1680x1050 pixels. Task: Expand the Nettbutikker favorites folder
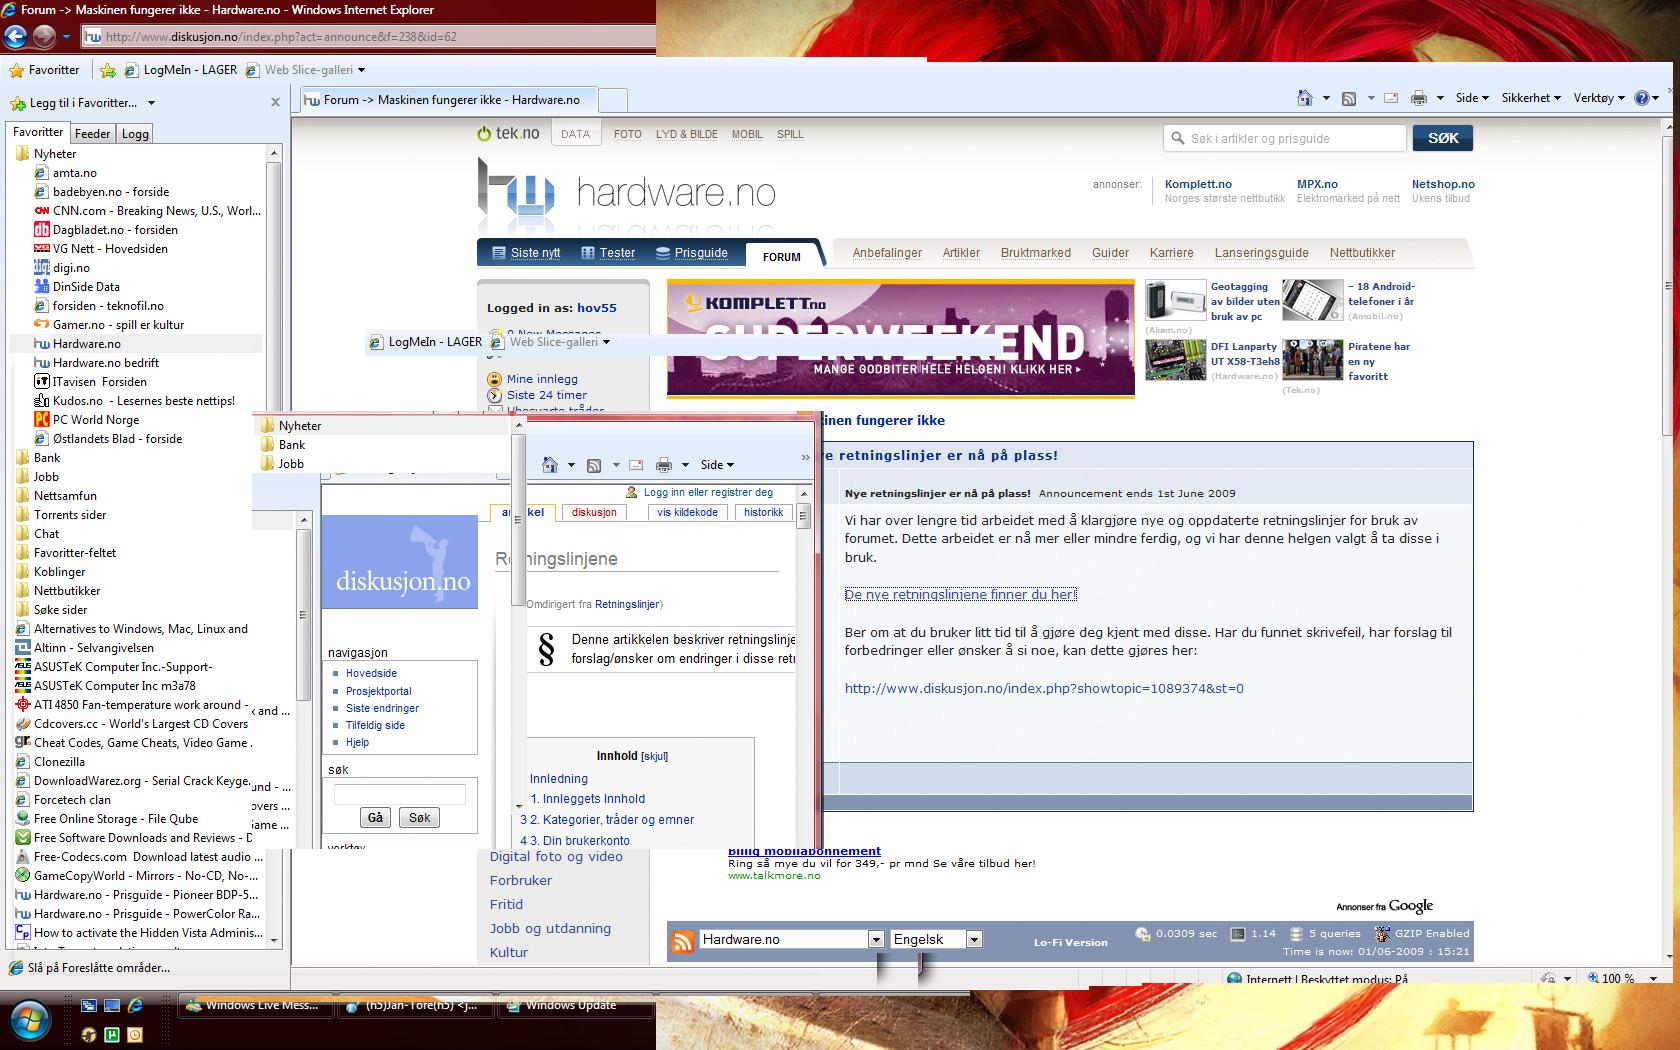58,591
